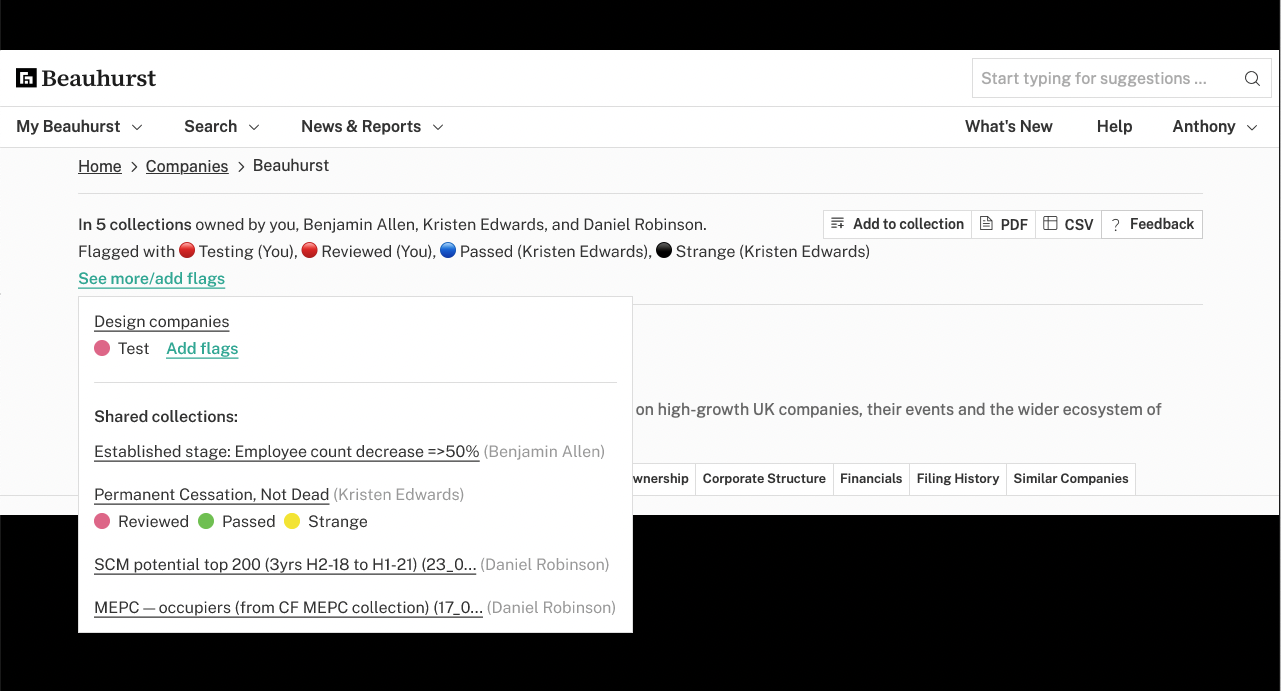The height and width of the screenshot is (691, 1281).
Task: Switch to the Similar Companies tab
Action: point(1071,478)
